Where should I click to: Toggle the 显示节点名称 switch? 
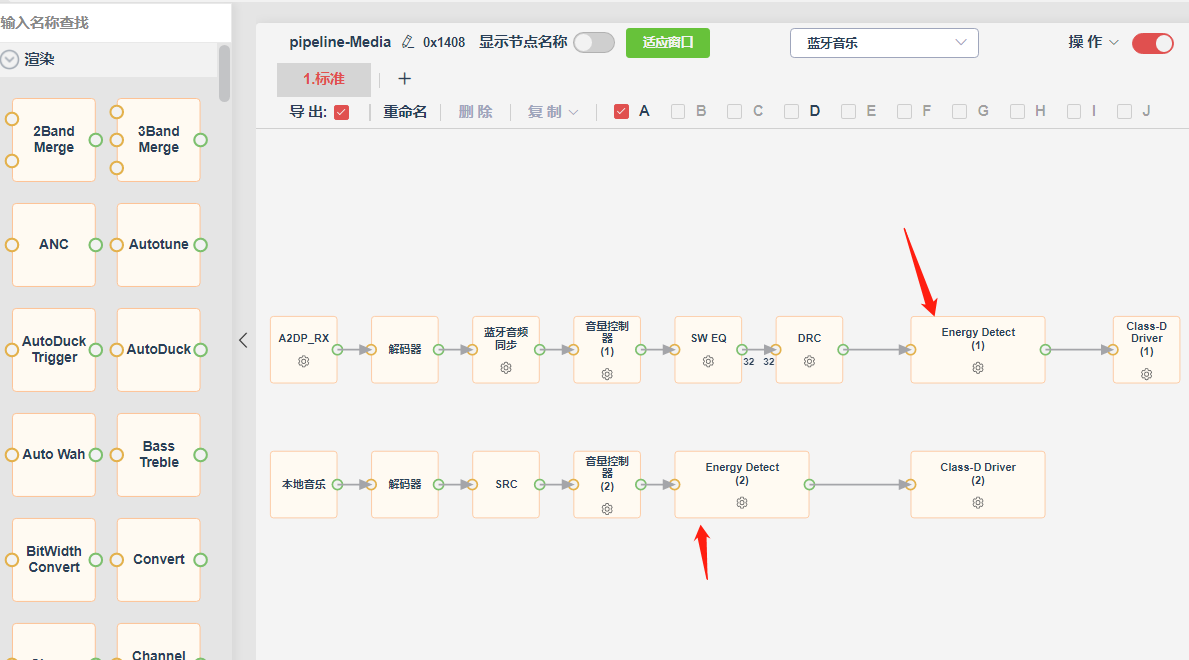(x=594, y=42)
